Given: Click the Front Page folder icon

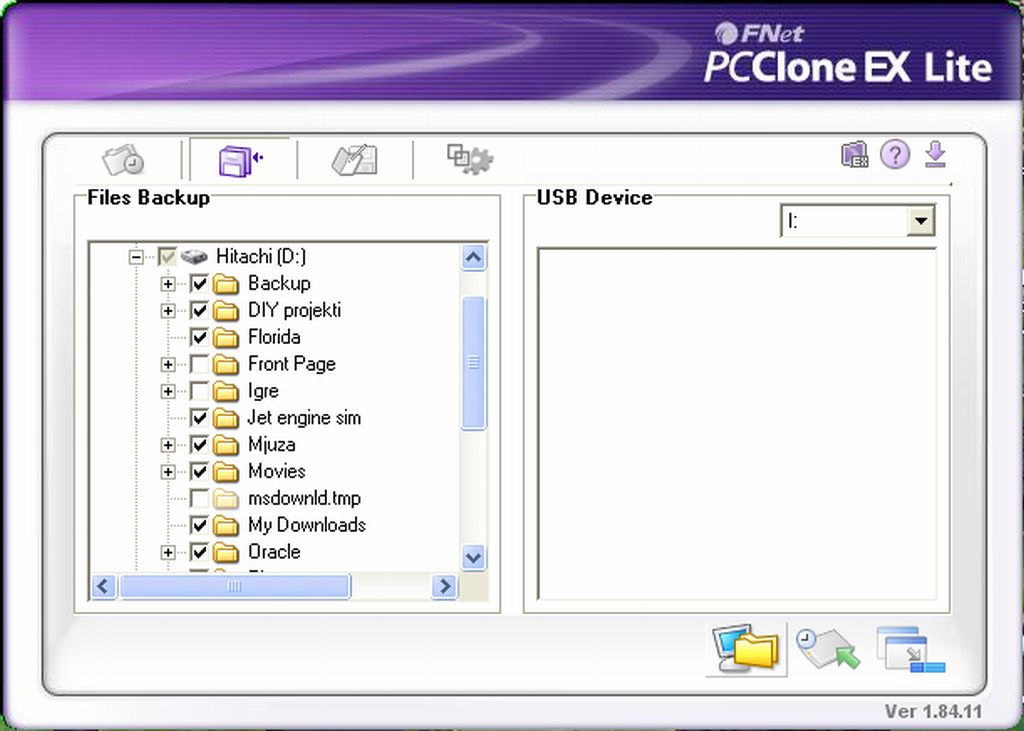Looking at the screenshot, I should point(226,365).
